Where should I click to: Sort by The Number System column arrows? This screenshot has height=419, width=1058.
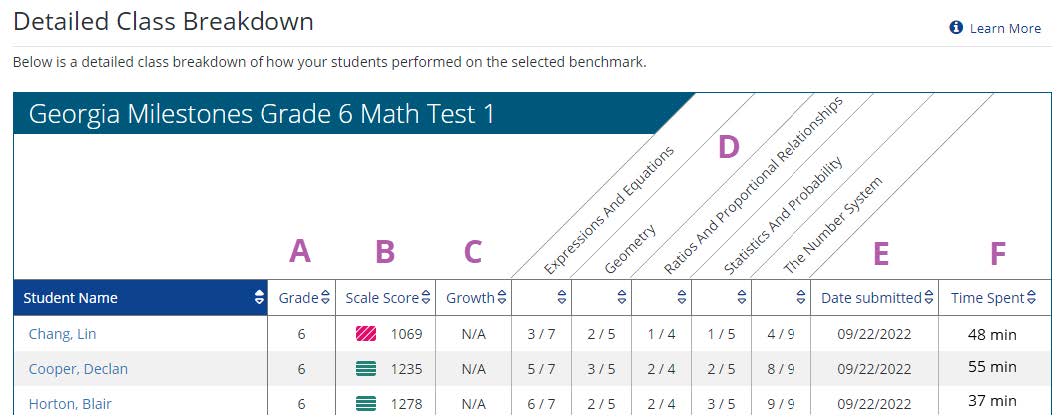(x=802, y=297)
